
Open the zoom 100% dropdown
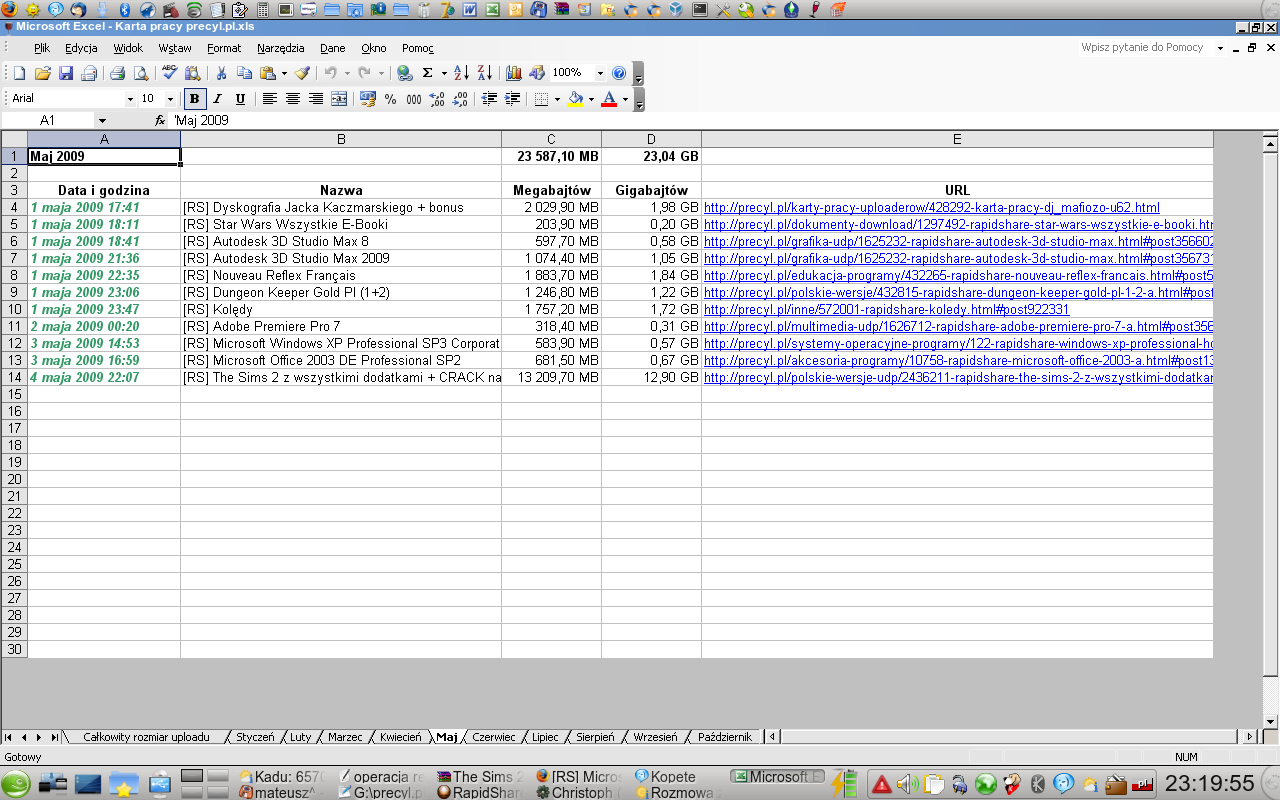pyautogui.click(x=600, y=73)
